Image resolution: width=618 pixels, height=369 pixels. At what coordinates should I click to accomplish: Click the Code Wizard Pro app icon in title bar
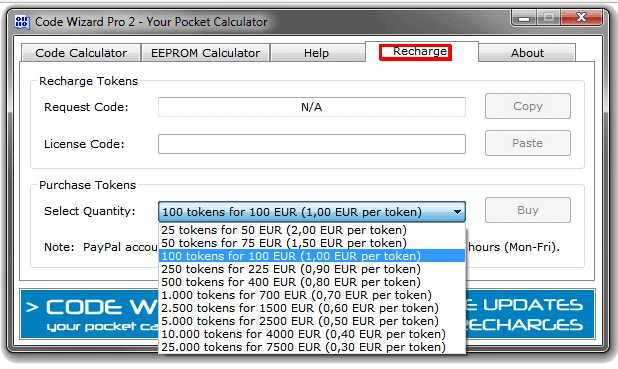pyautogui.click(x=22, y=22)
